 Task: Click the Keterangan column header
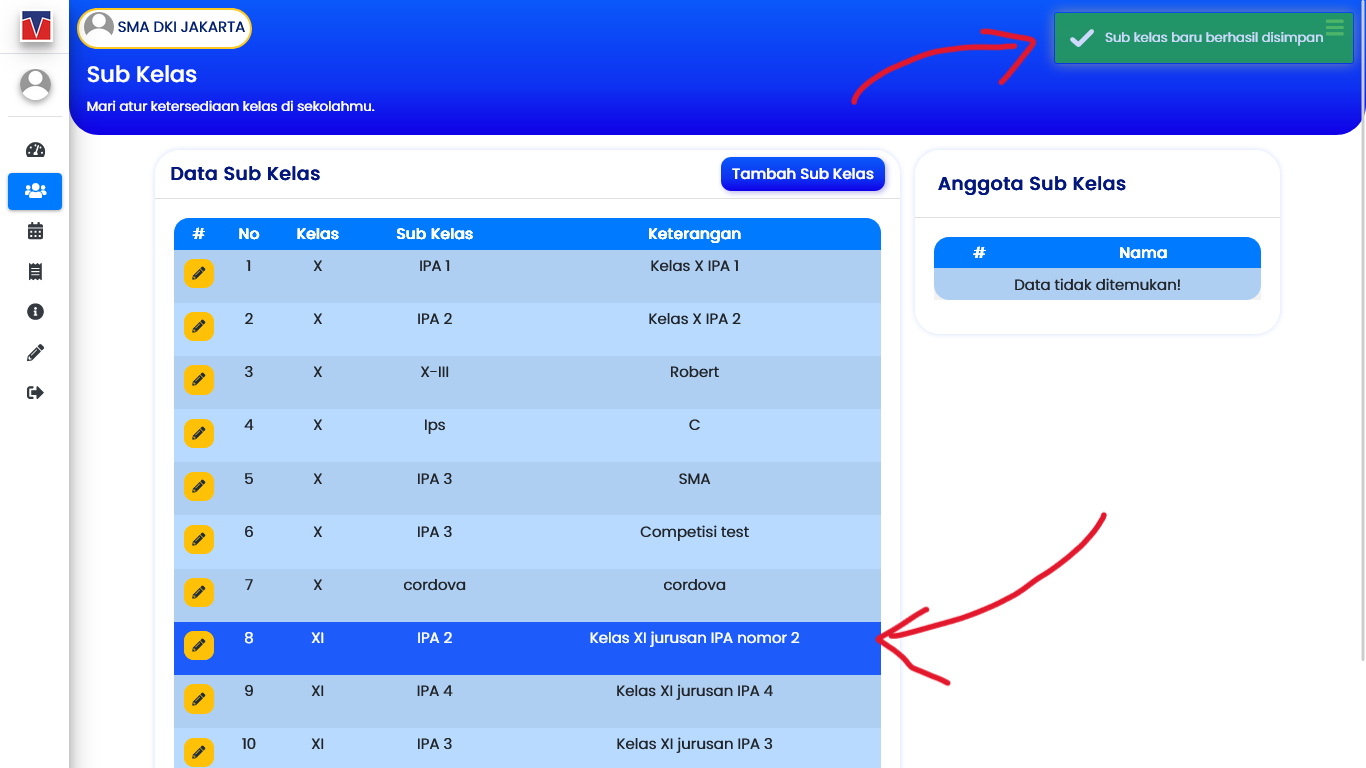(694, 234)
